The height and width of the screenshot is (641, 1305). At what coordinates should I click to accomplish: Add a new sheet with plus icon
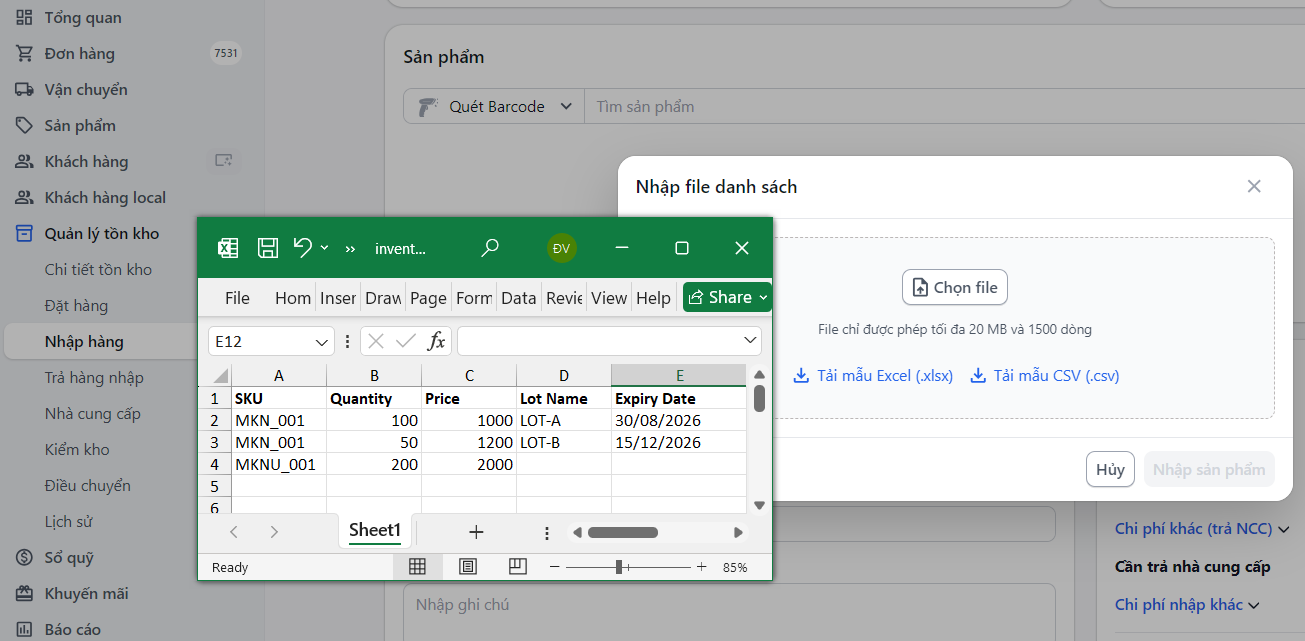(x=476, y=532)
